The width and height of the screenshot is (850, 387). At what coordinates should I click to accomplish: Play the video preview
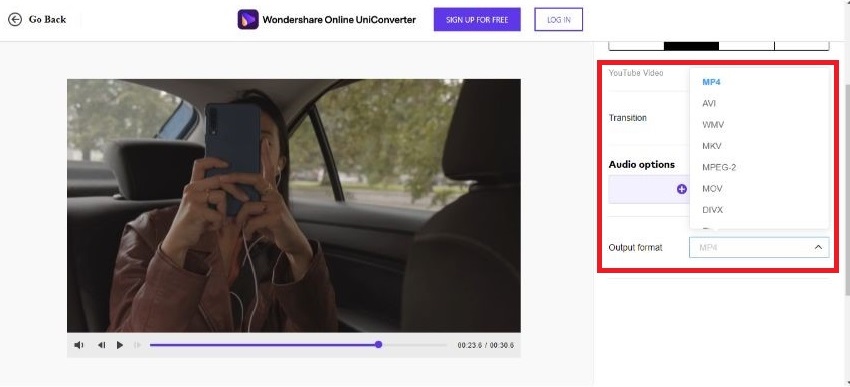120,345
